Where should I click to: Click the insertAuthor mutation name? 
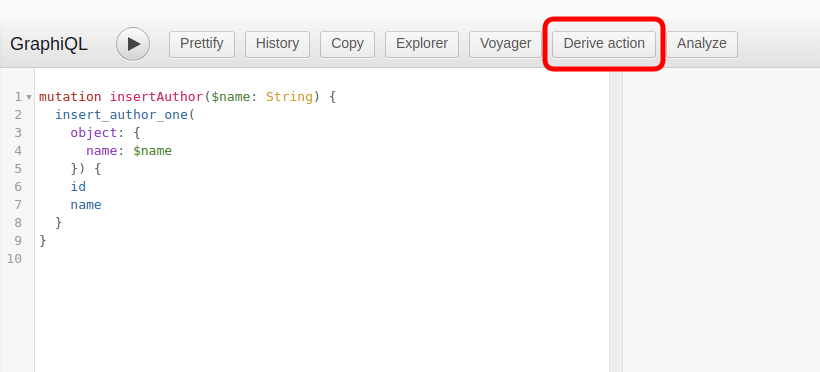pyautogui.click(x=156, y=97)
